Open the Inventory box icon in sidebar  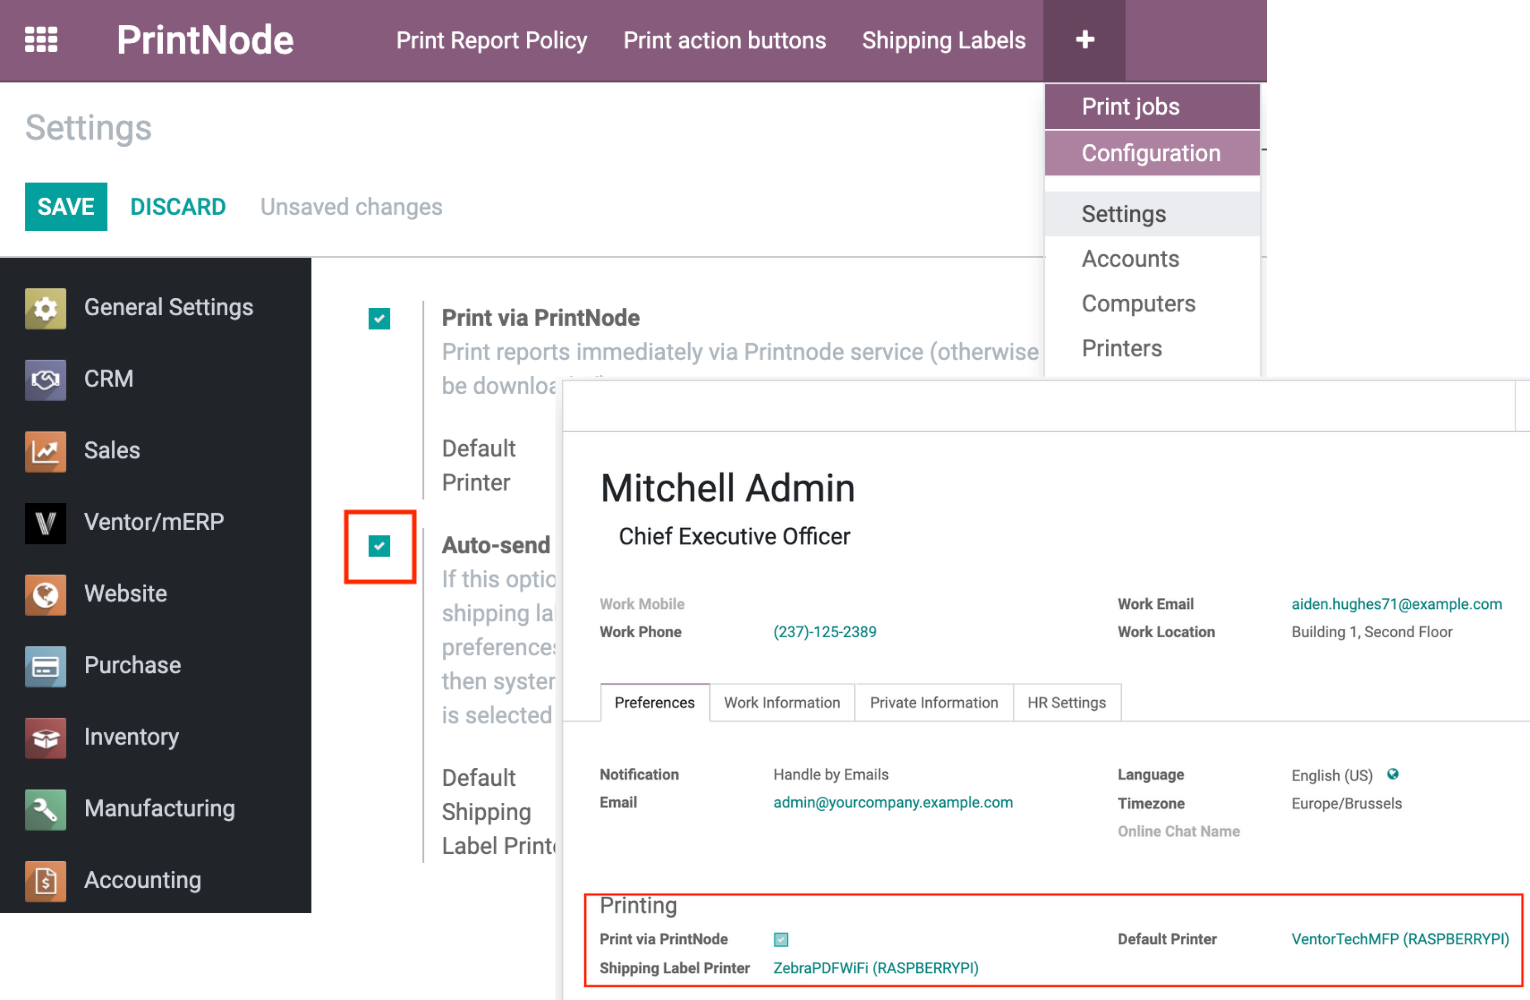[45, 738]
